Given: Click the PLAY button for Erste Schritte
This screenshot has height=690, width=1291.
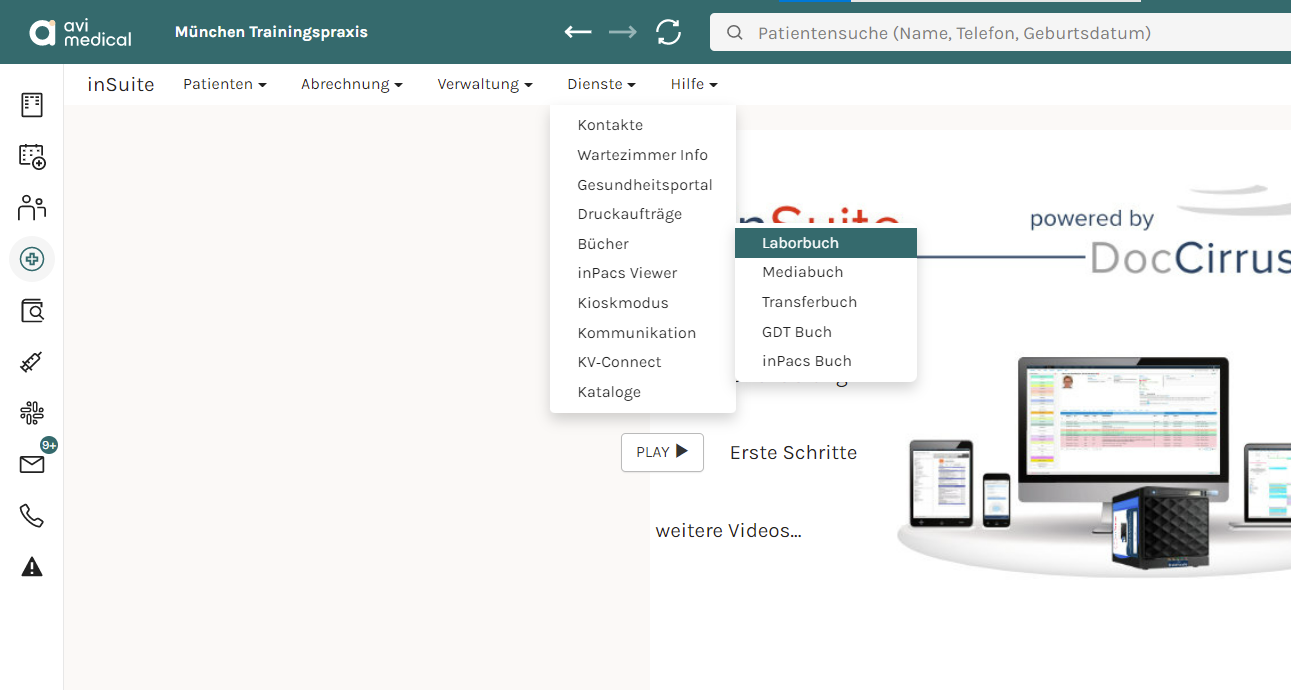Looking at the screenshot, I should point(662,452).
